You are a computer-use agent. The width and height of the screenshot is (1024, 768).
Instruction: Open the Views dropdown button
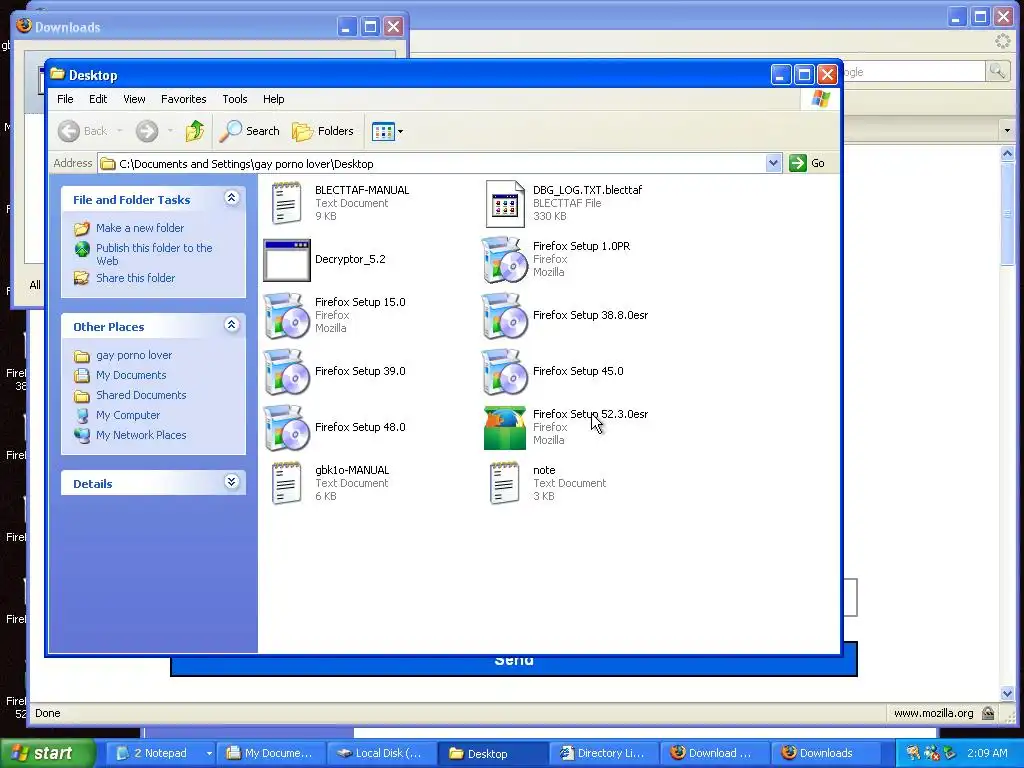tap(387, 131)
